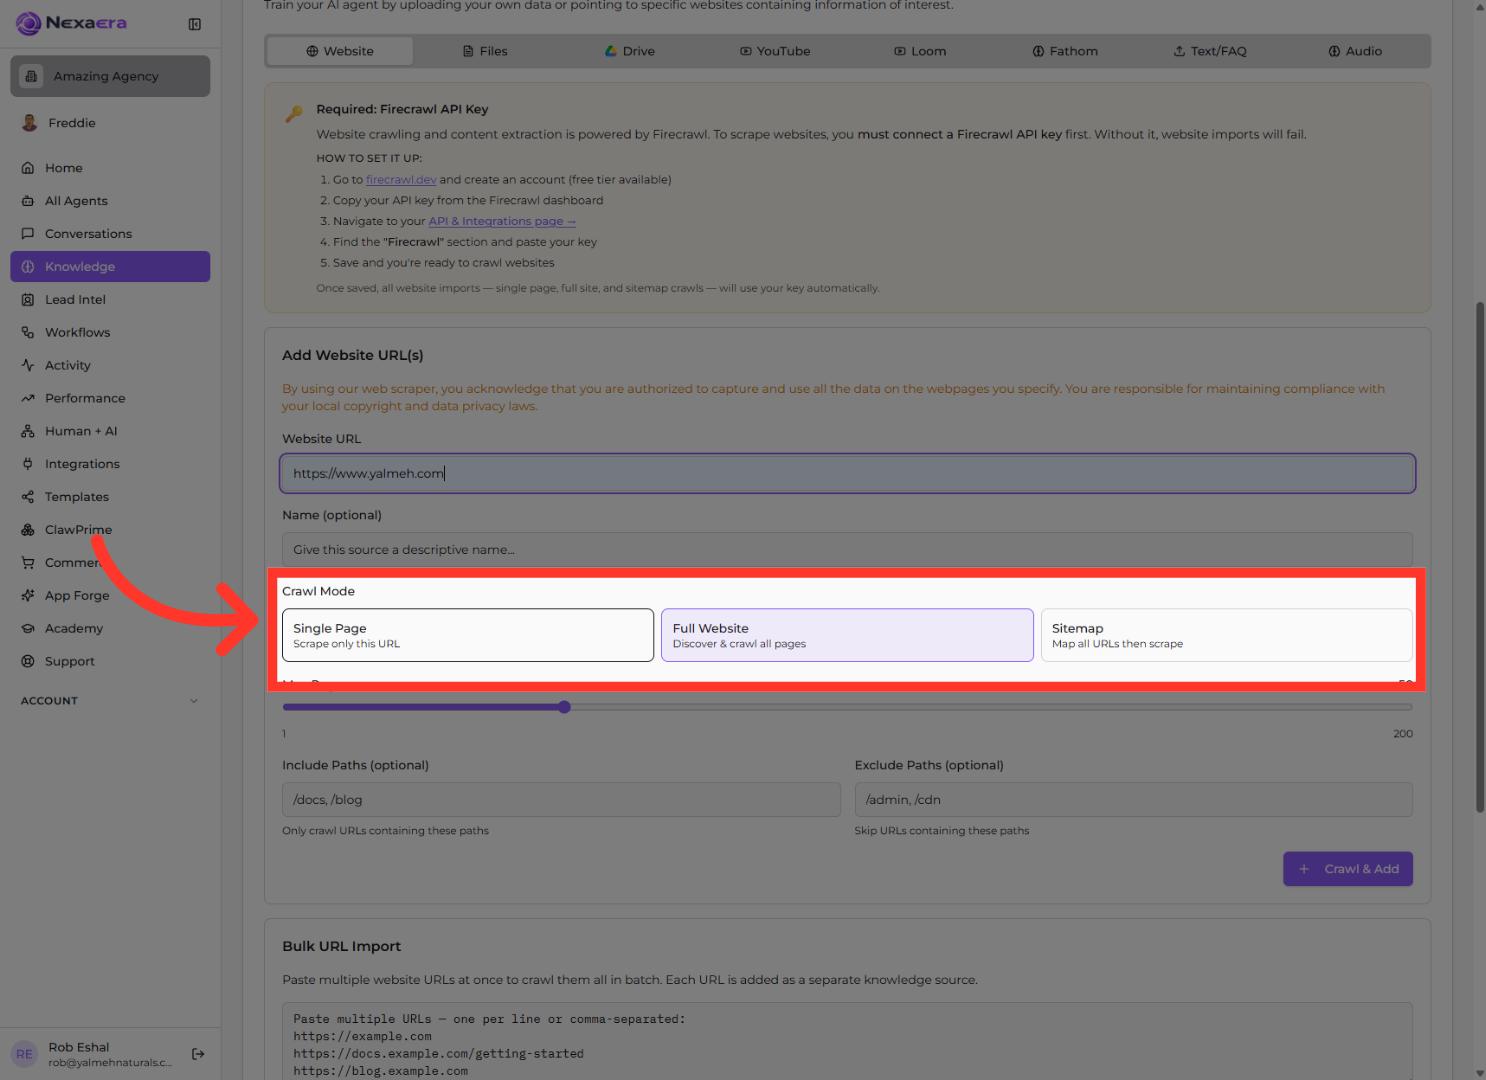Click the Name (optional) input field
Screen dimensions: 1486x1080
pyautogui.click(x=847, y=550)
